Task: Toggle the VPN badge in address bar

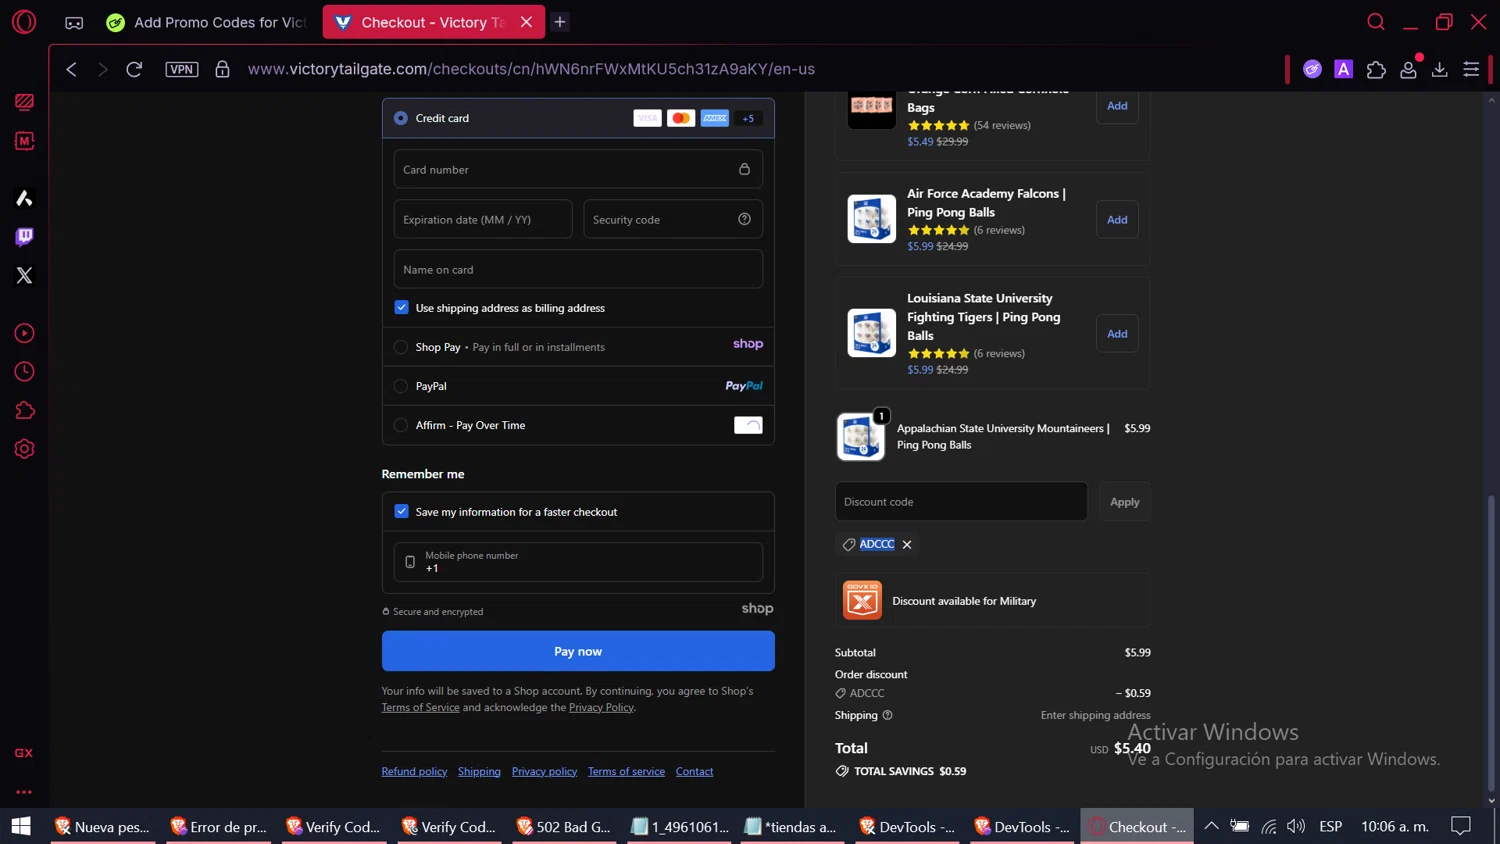Action: tap(182, 69)
